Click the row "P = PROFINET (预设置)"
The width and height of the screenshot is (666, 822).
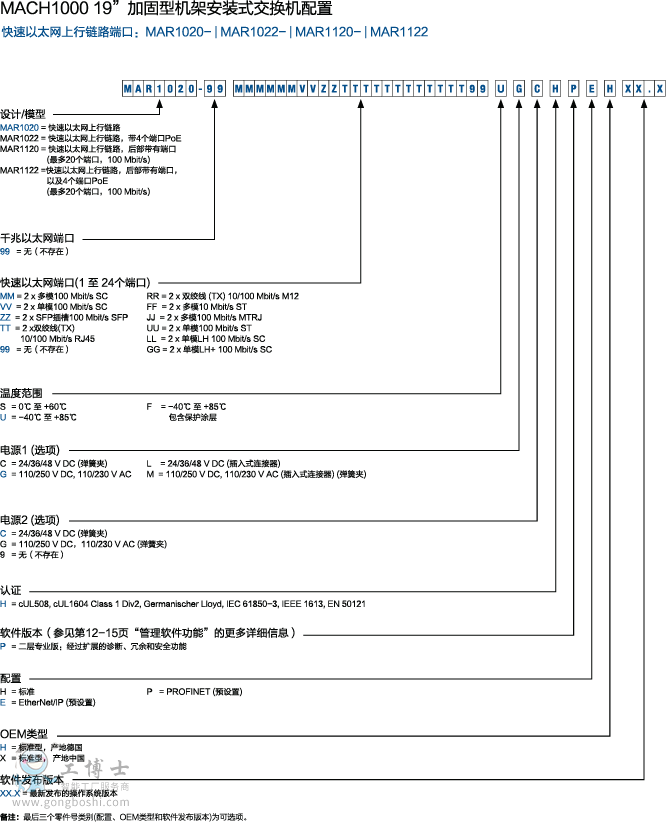coord(195,692)
